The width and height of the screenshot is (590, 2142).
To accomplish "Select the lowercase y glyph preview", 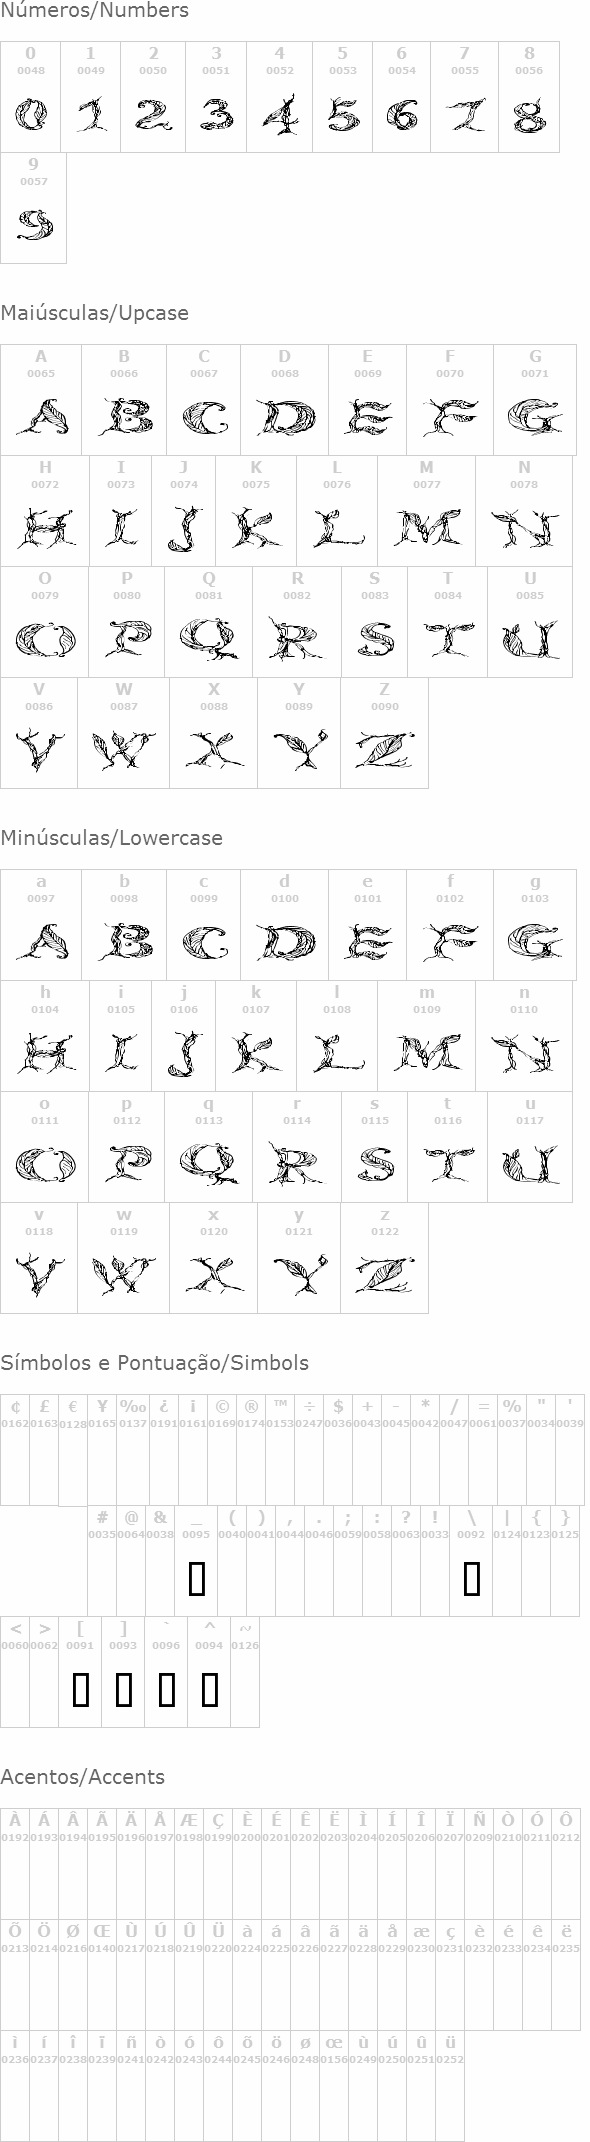I will [300, 1275].
